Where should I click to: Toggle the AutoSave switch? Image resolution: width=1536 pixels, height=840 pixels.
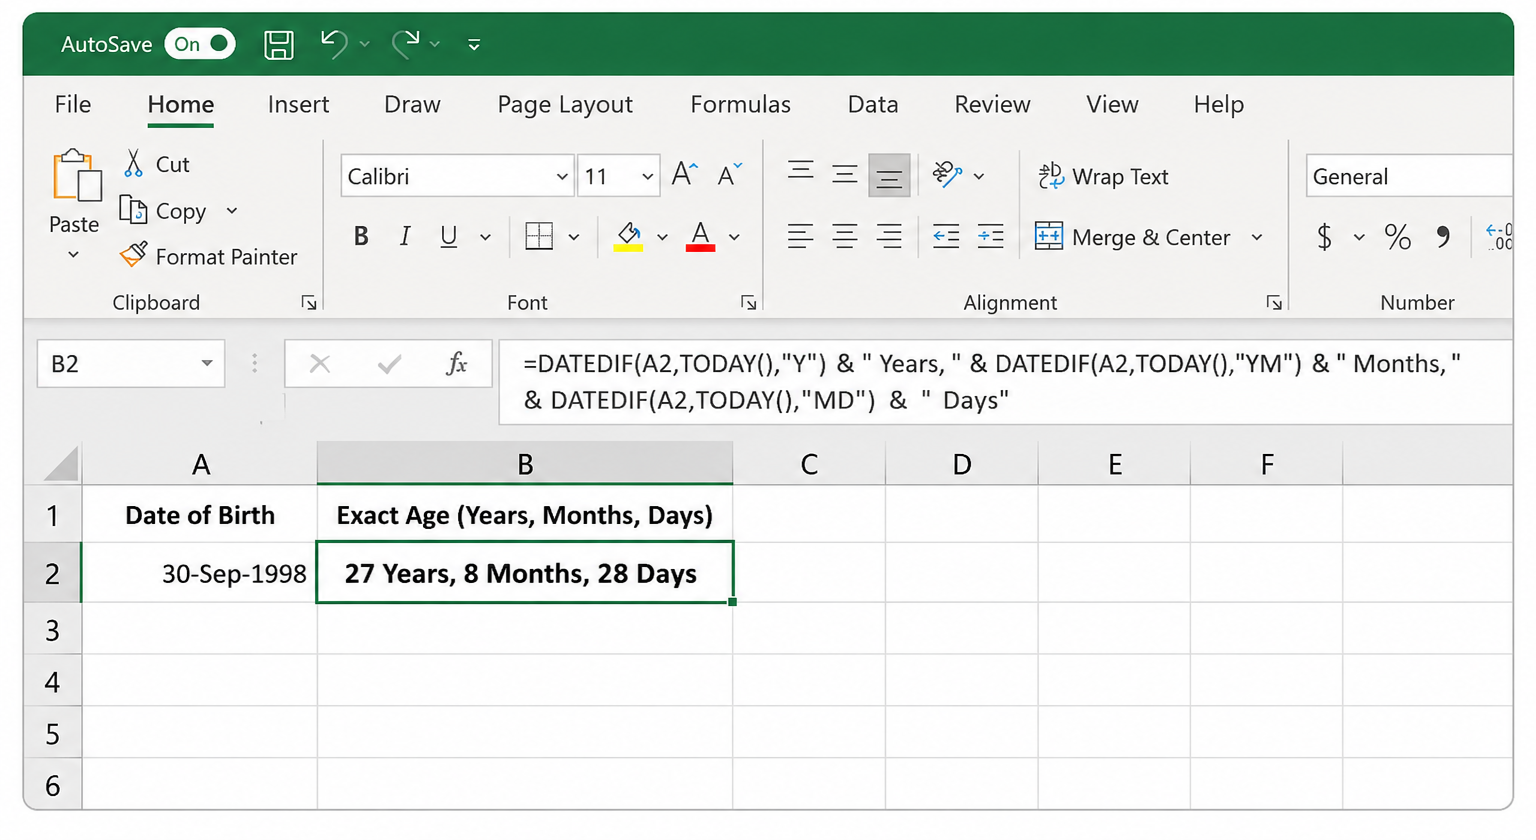200,44
